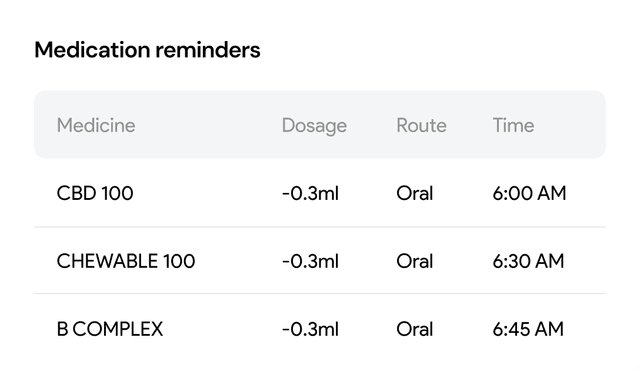The height and width of the screenshot is (375, 640).
Task: Click Oral route for CBD 100
Action: pos(415,193)
